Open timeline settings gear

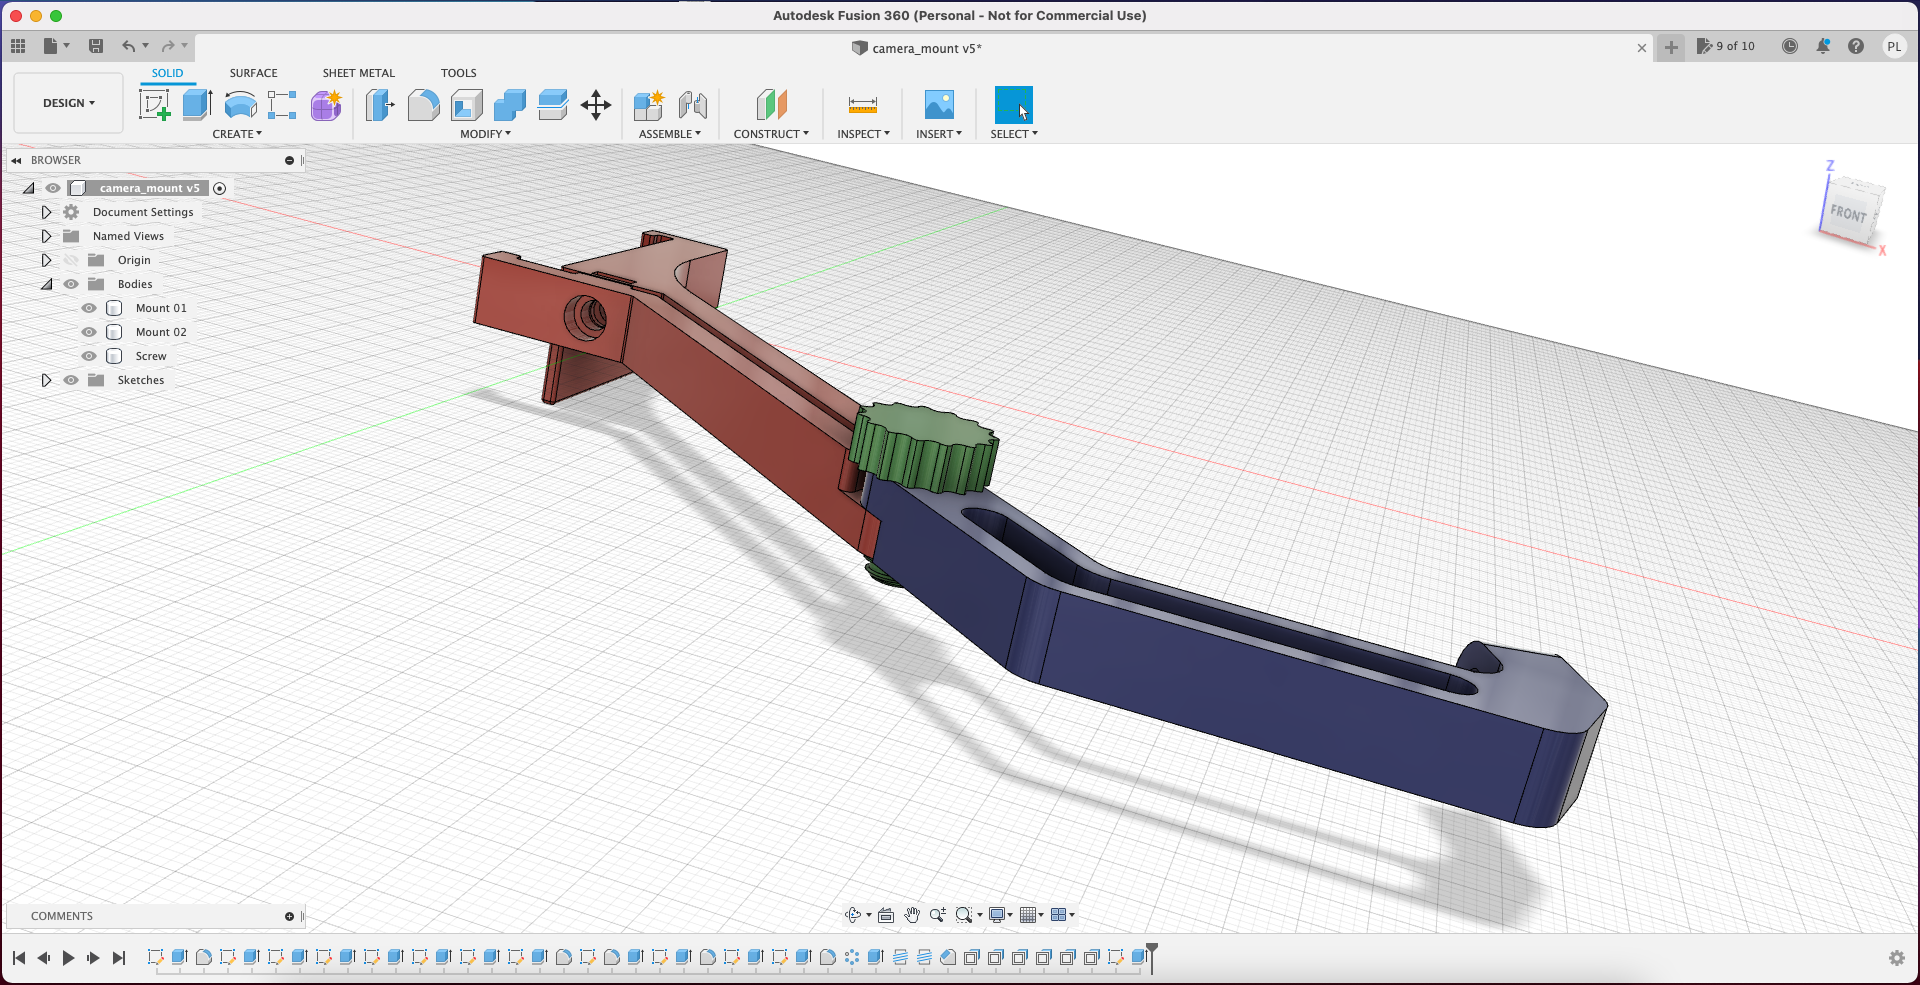[x=1896, y=958]
